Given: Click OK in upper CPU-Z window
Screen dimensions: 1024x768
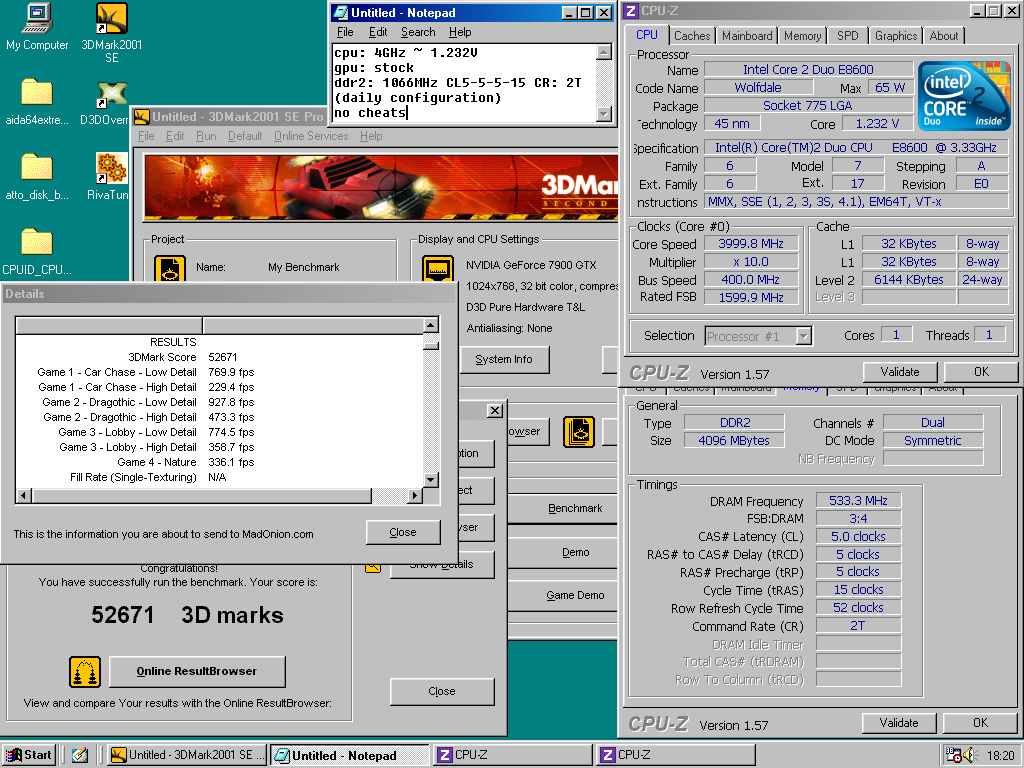Looking at the screenshot, I should click(981, 372).
